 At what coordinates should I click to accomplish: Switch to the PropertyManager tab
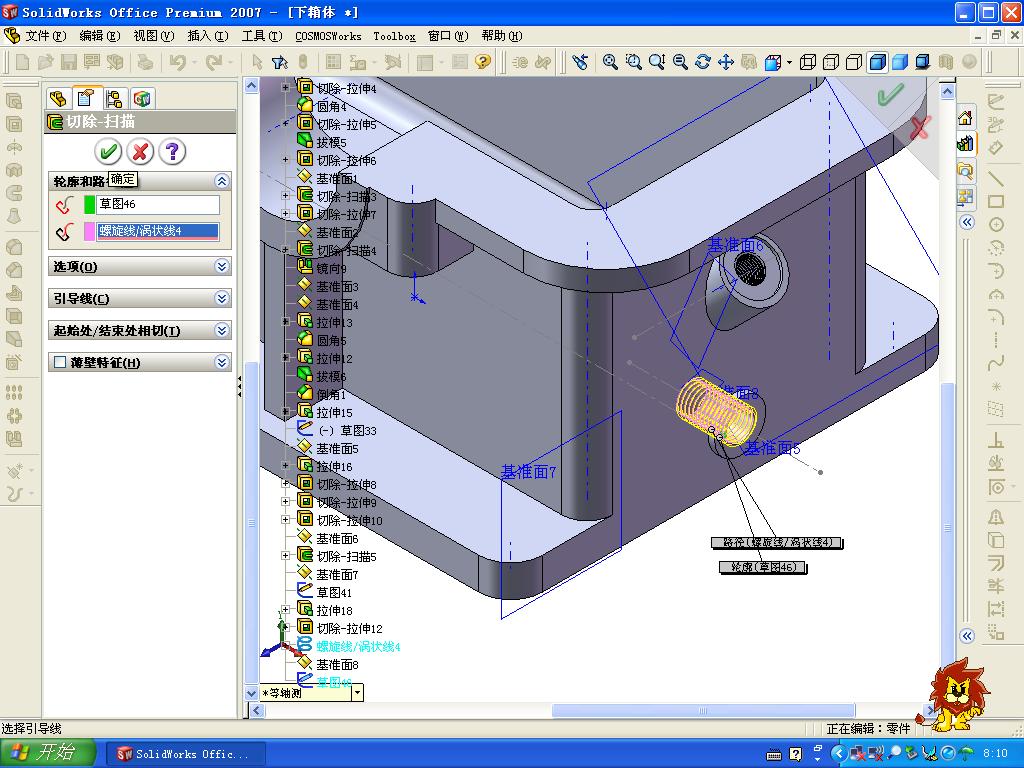point(86,98)
